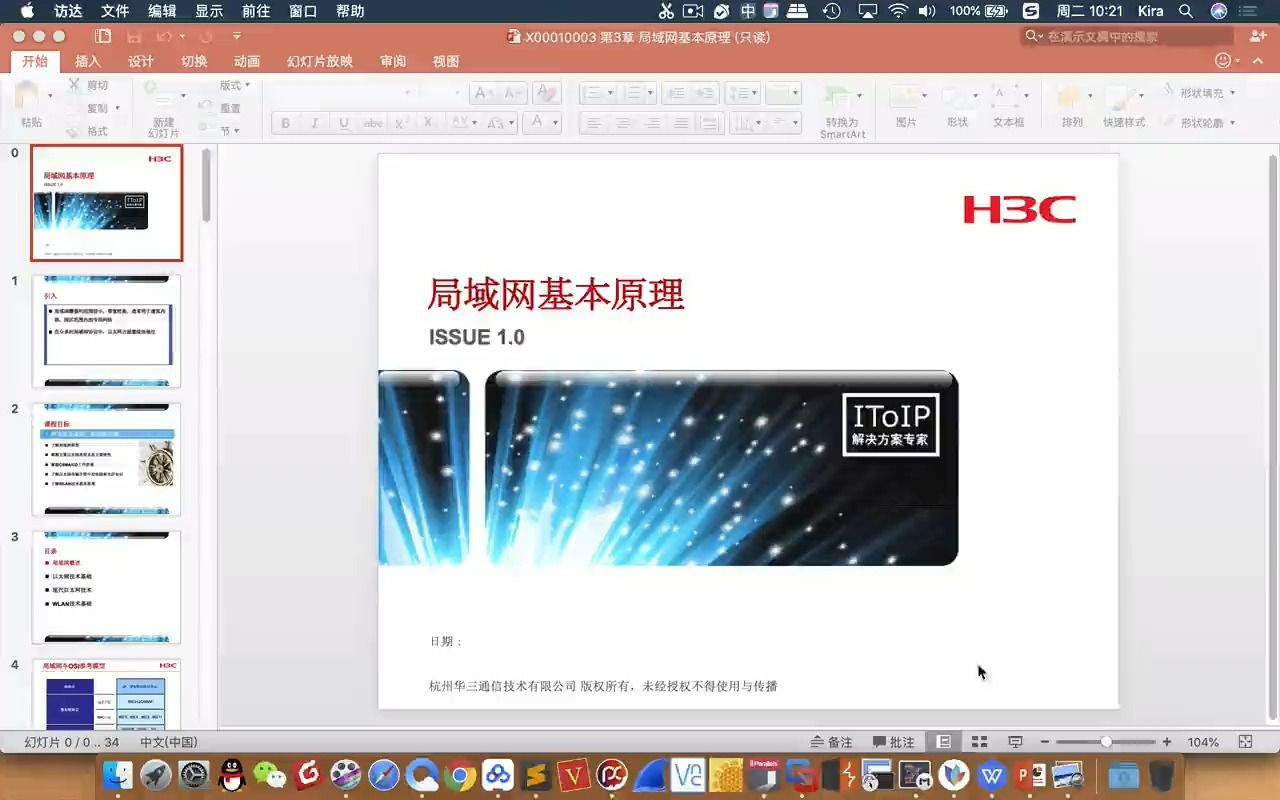Screen dimensions: 1280x800
Task: Click the Clear formatting icon
Action: [546, 93]
